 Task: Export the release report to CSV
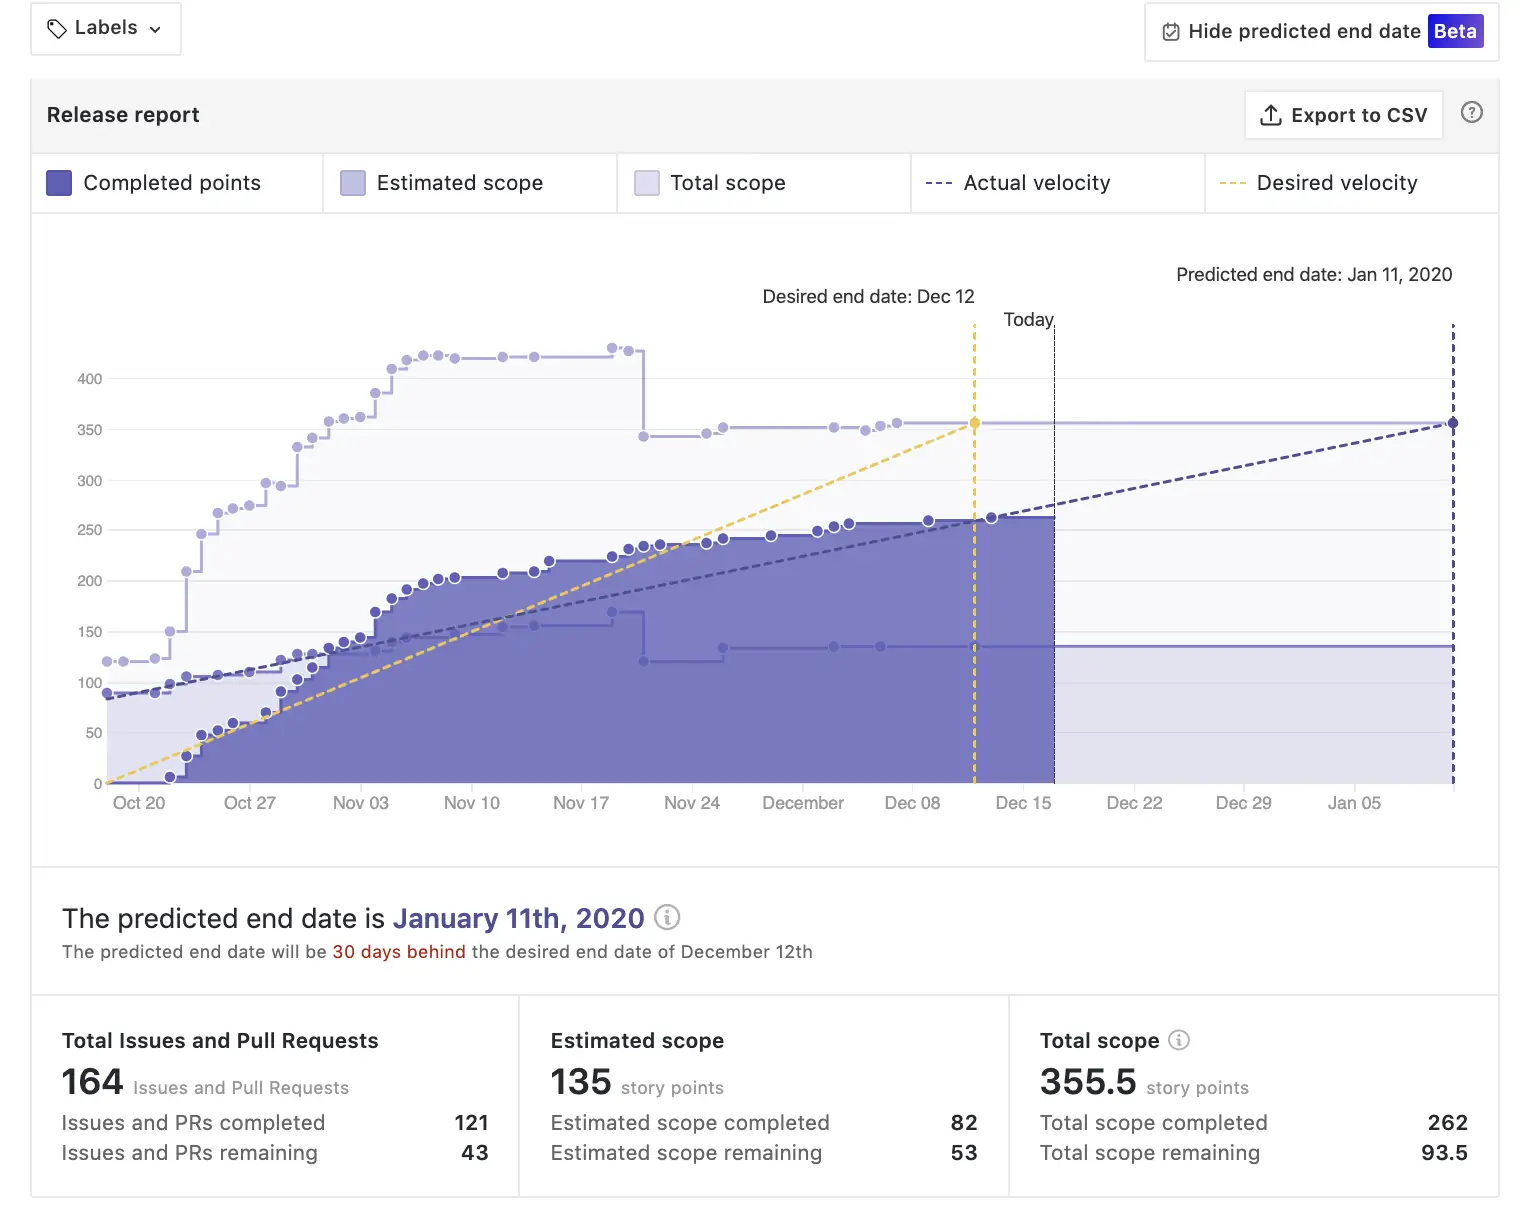1343,115
